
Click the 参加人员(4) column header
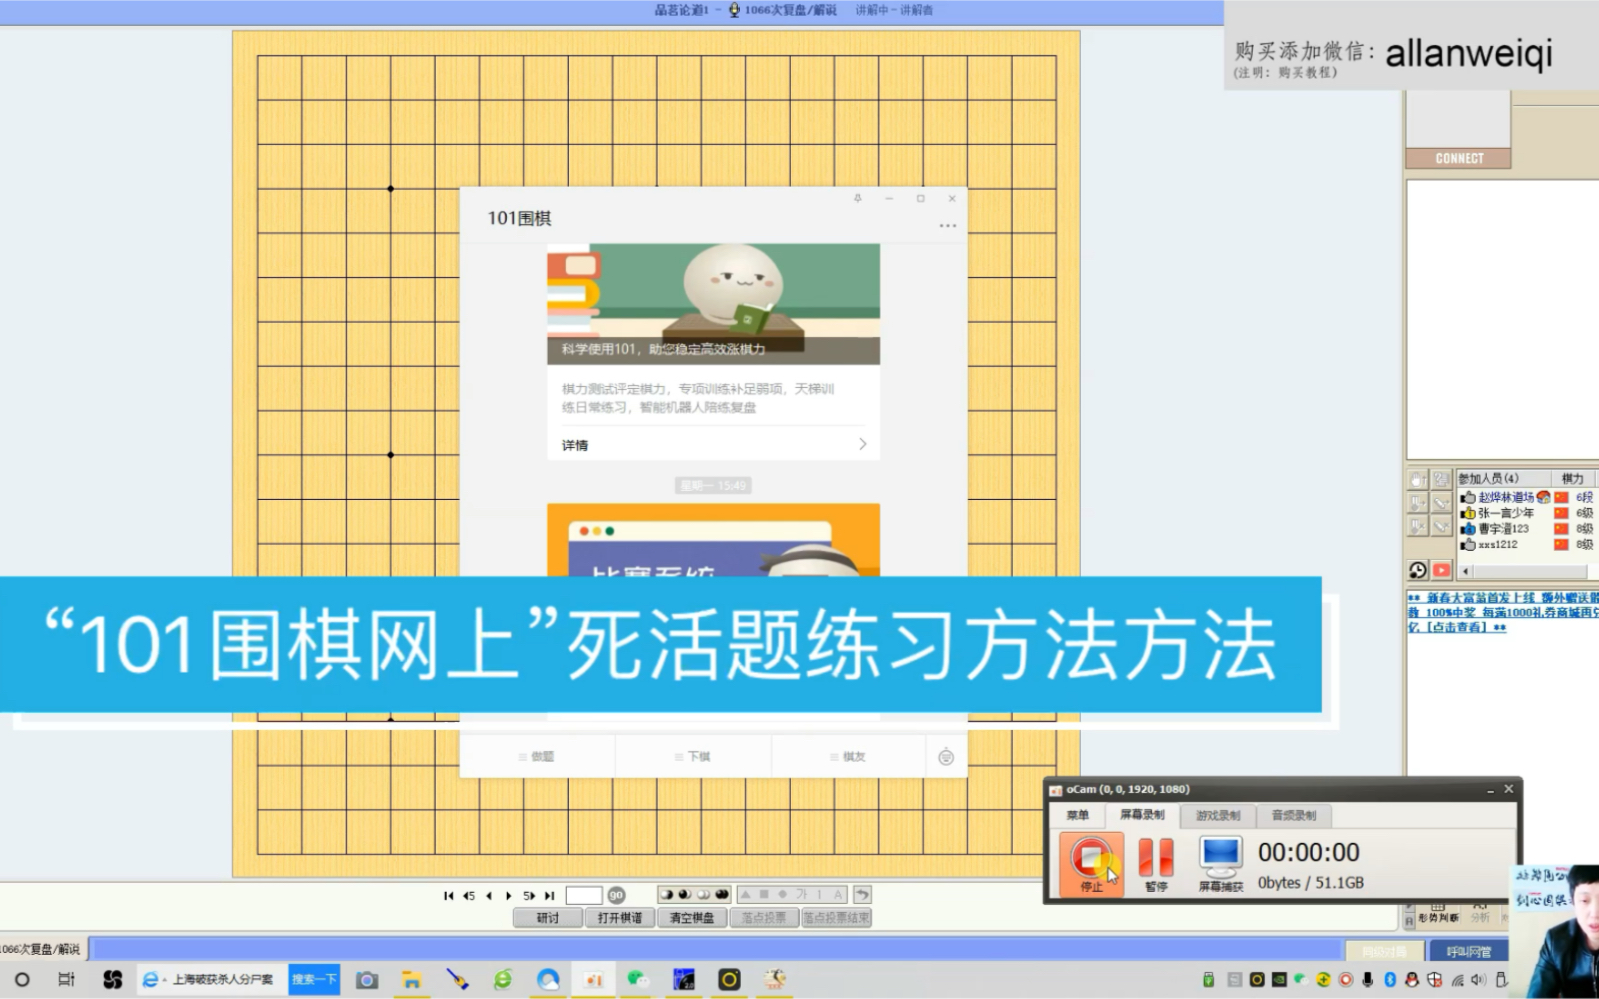[x=1503, y=478]
